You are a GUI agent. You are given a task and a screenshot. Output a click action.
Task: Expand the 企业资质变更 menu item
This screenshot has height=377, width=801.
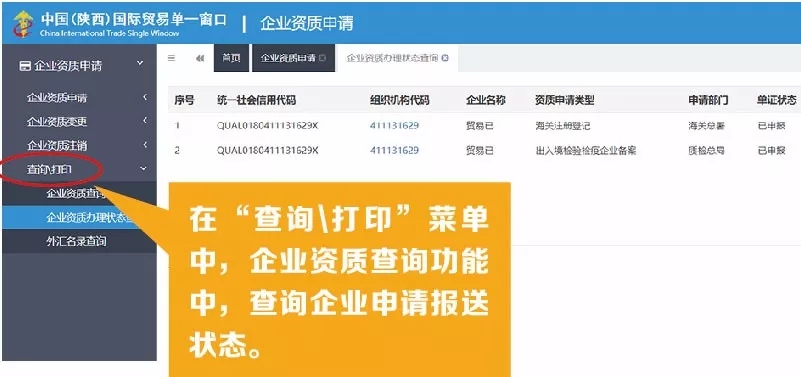79,122
